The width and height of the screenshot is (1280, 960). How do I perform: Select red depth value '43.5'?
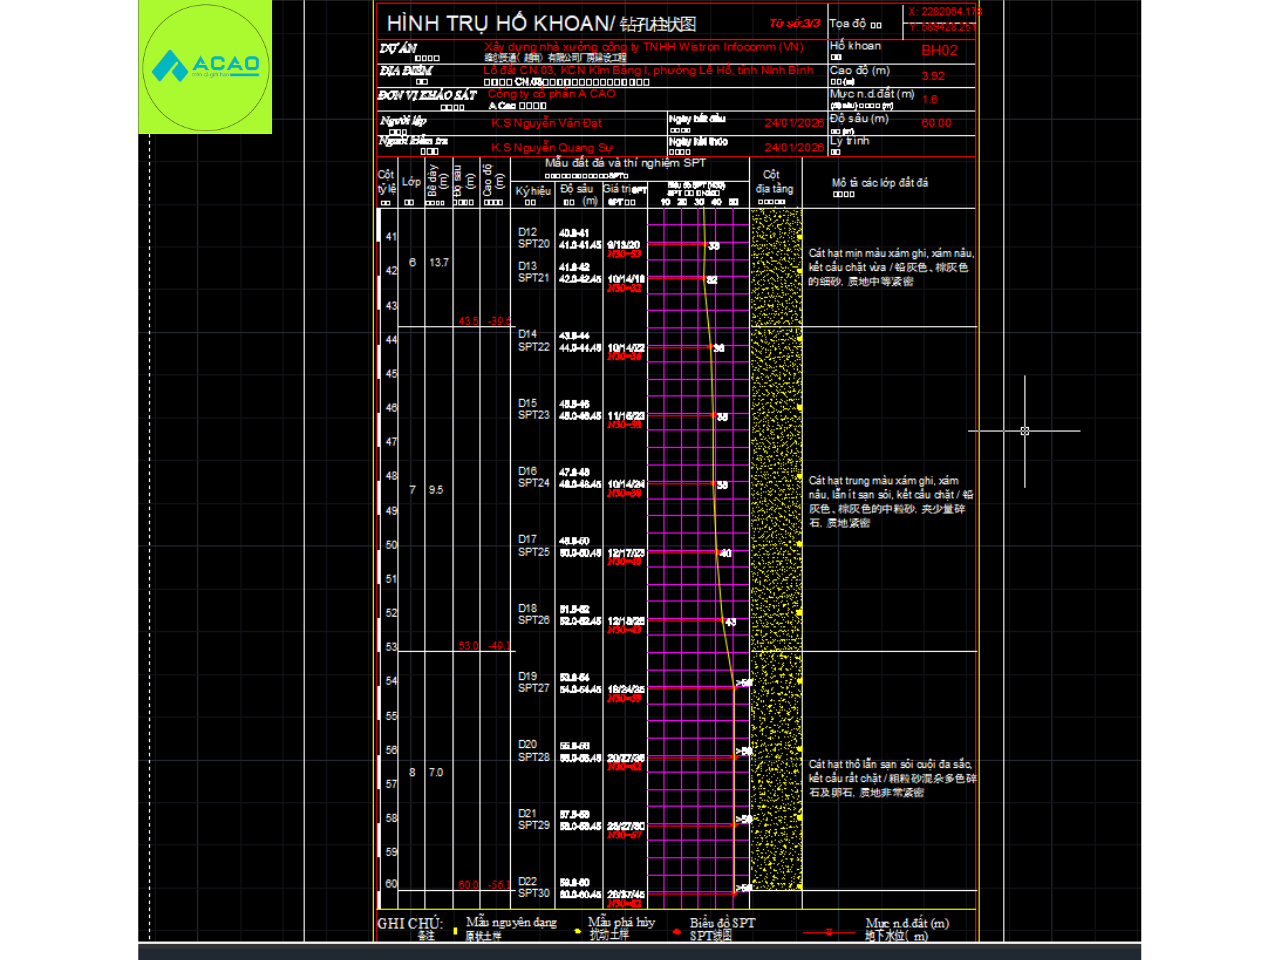pyautogui.click(x=469, y=321)
